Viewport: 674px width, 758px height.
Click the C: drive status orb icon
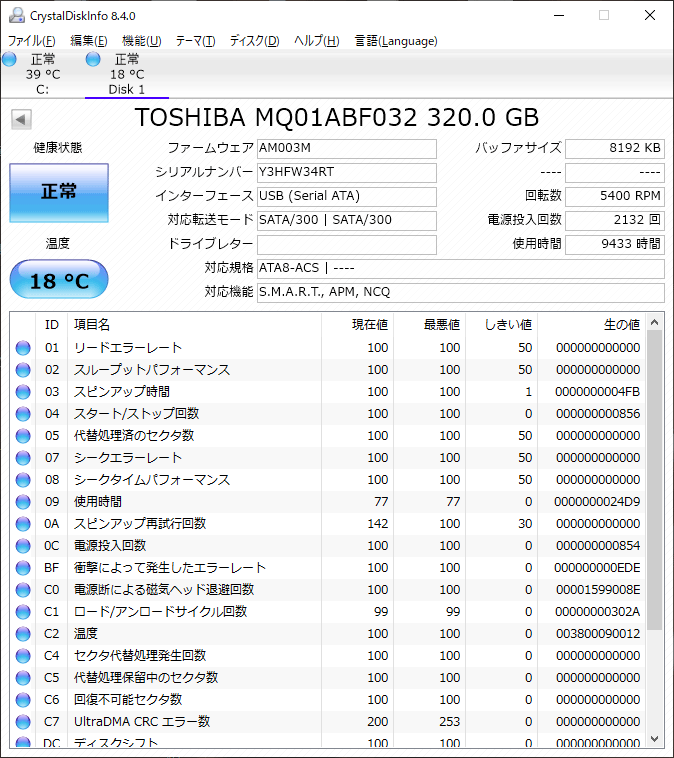[x=10, y=60]
